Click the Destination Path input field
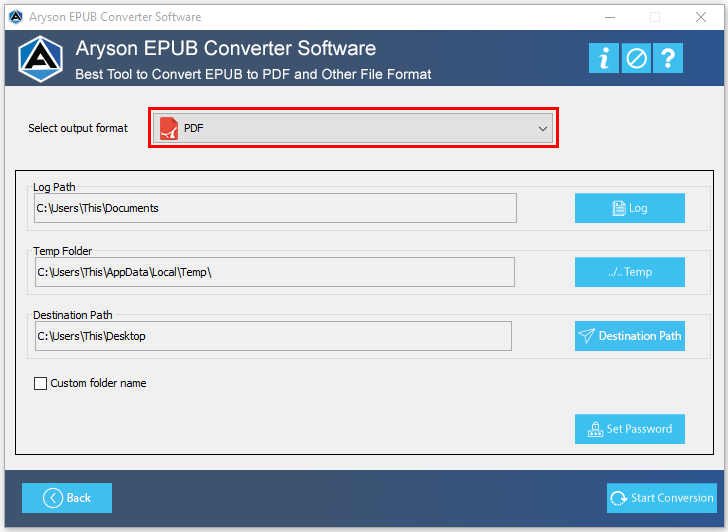The width and height of the screenshot is (728, 532). (x=273, y=336)
